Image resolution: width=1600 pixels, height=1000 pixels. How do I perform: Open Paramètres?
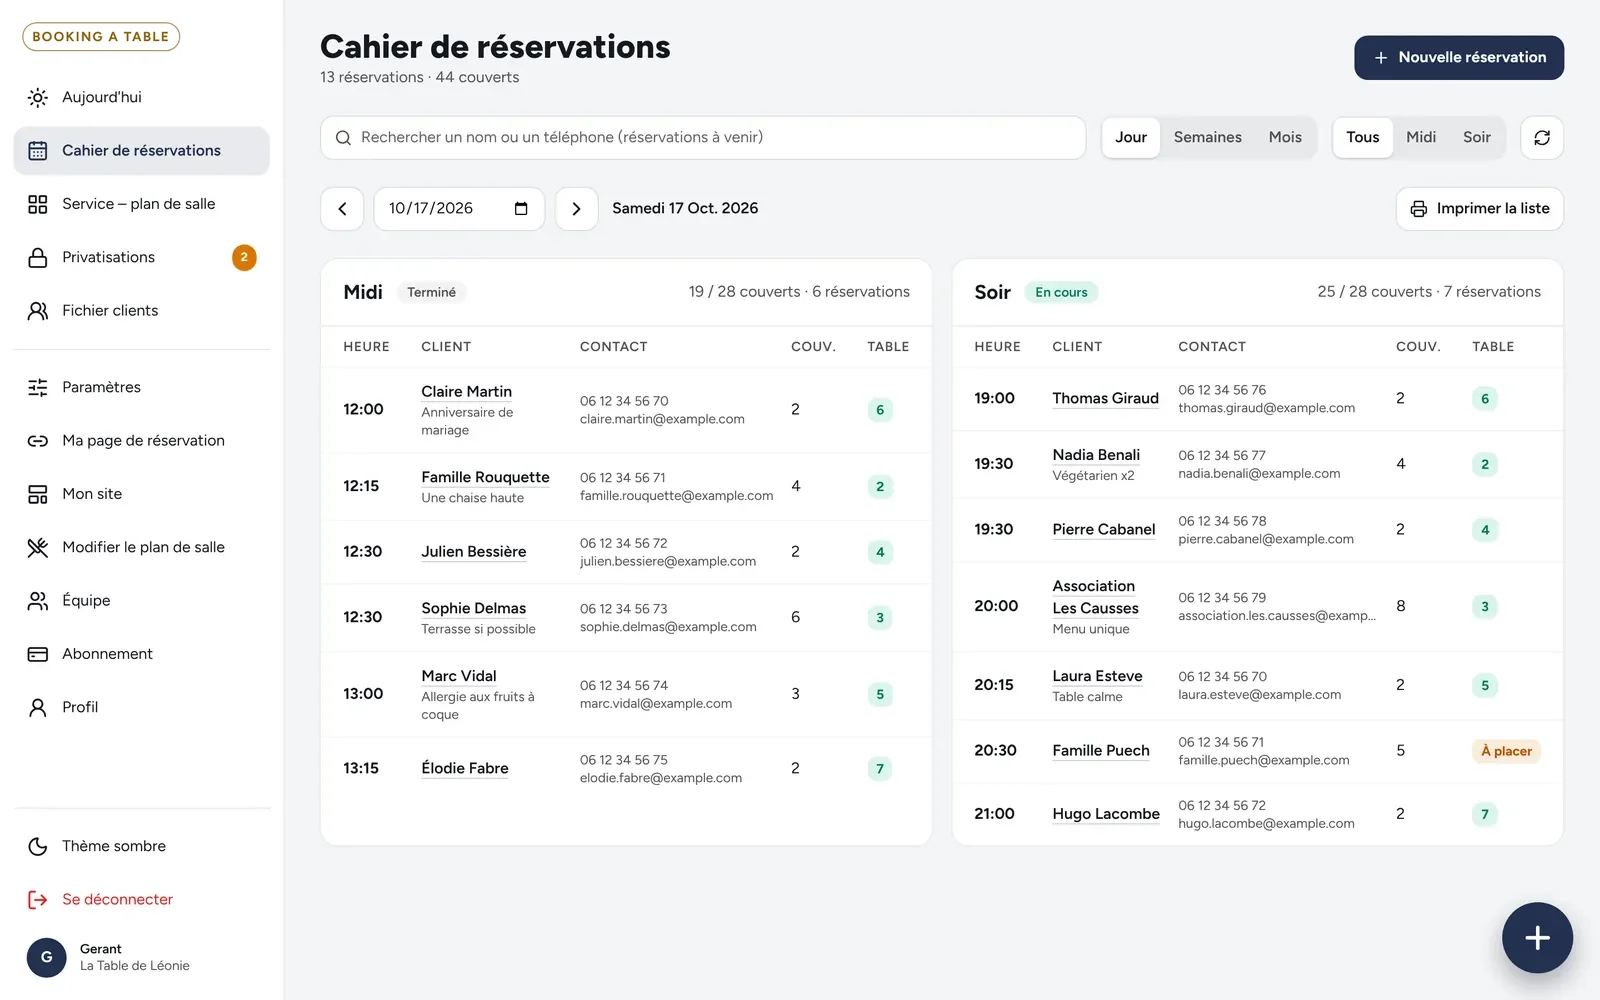coord(142,387)
